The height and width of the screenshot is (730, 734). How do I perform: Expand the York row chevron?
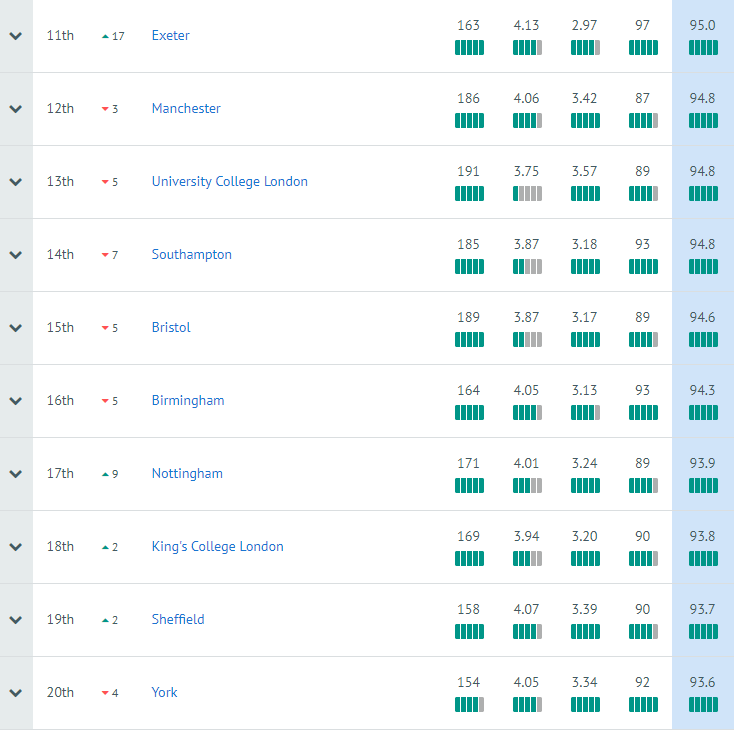[x=16, y=693]
